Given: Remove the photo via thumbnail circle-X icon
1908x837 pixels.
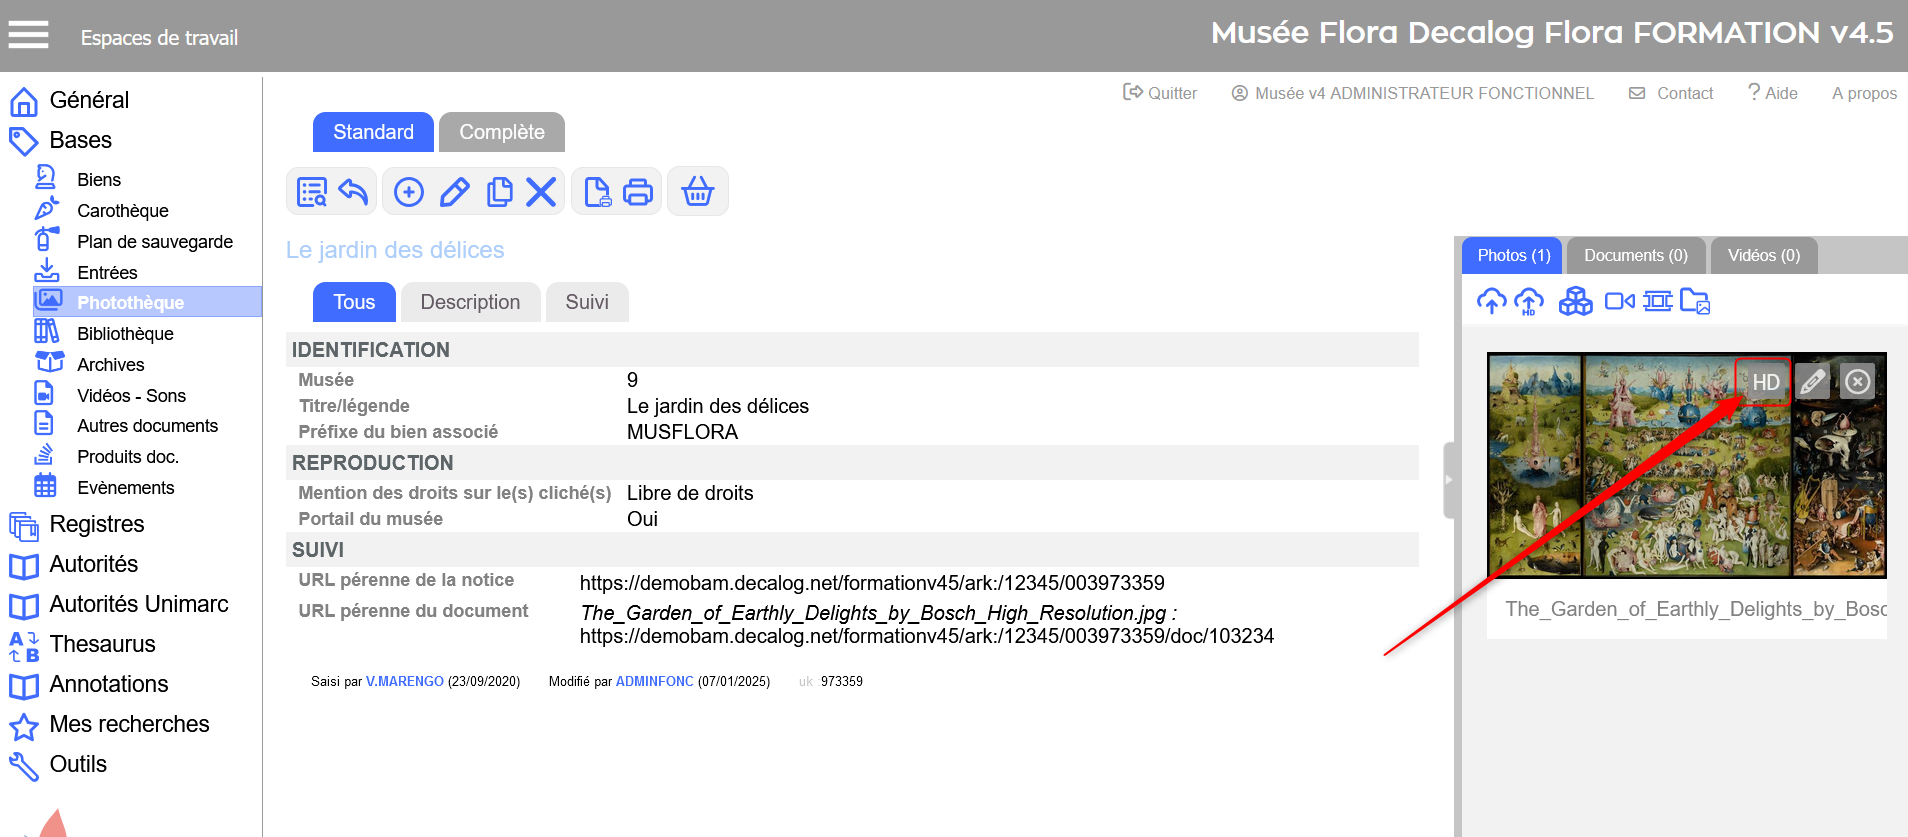Looking at the screenshot, I should 1857,382.
